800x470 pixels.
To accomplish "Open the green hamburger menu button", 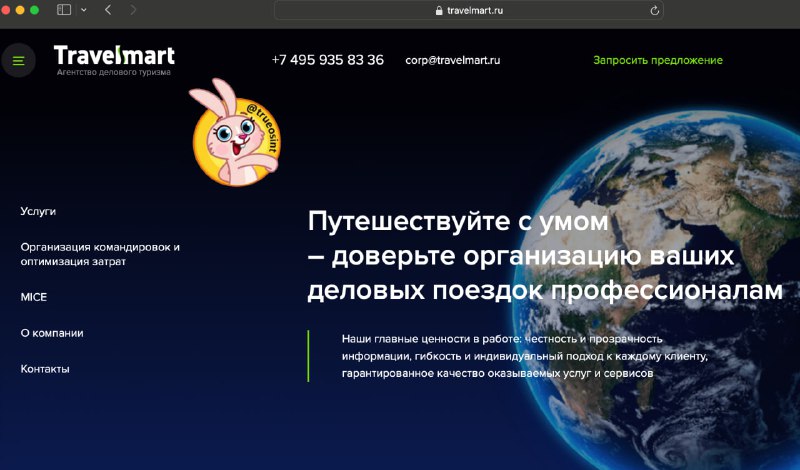I will point(18,61).
